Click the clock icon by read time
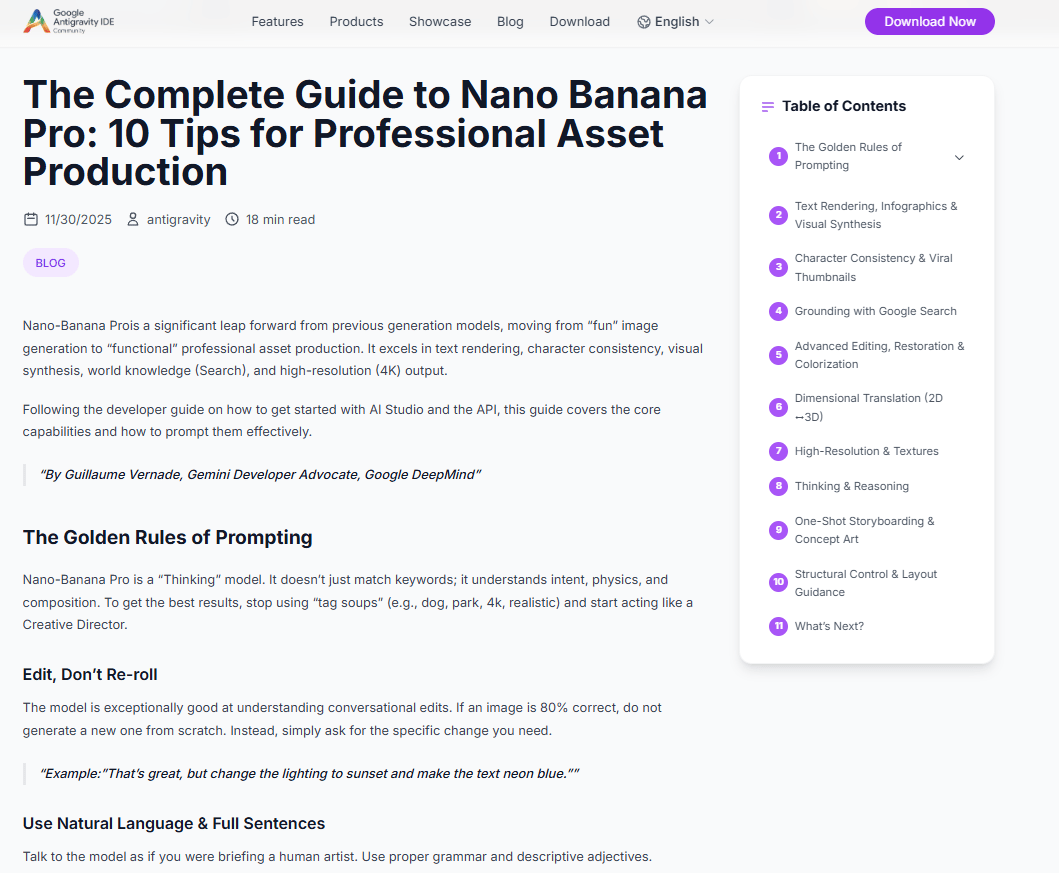Screen dimensions: 1059x873 pyautogui.click(x=232, y=219)
